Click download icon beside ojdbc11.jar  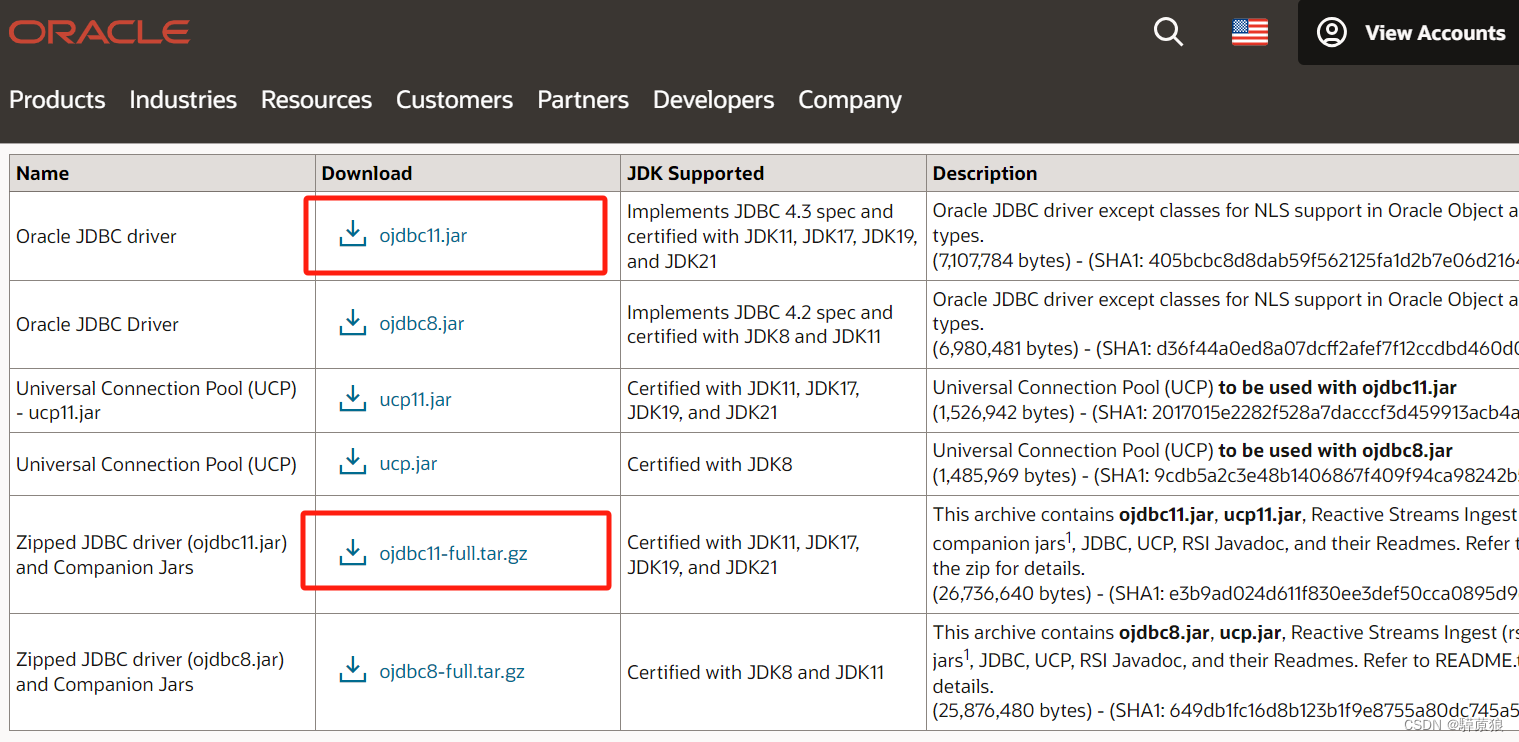(352, 235)
